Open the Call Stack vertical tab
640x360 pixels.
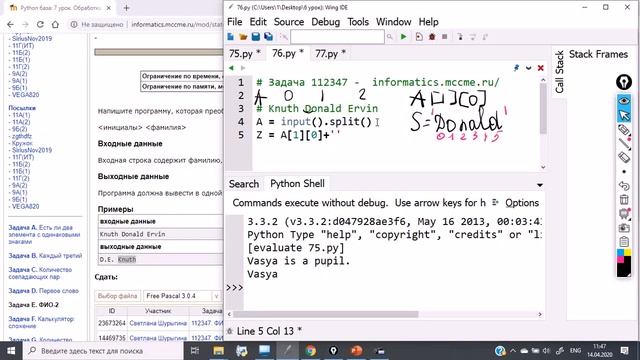559,72
